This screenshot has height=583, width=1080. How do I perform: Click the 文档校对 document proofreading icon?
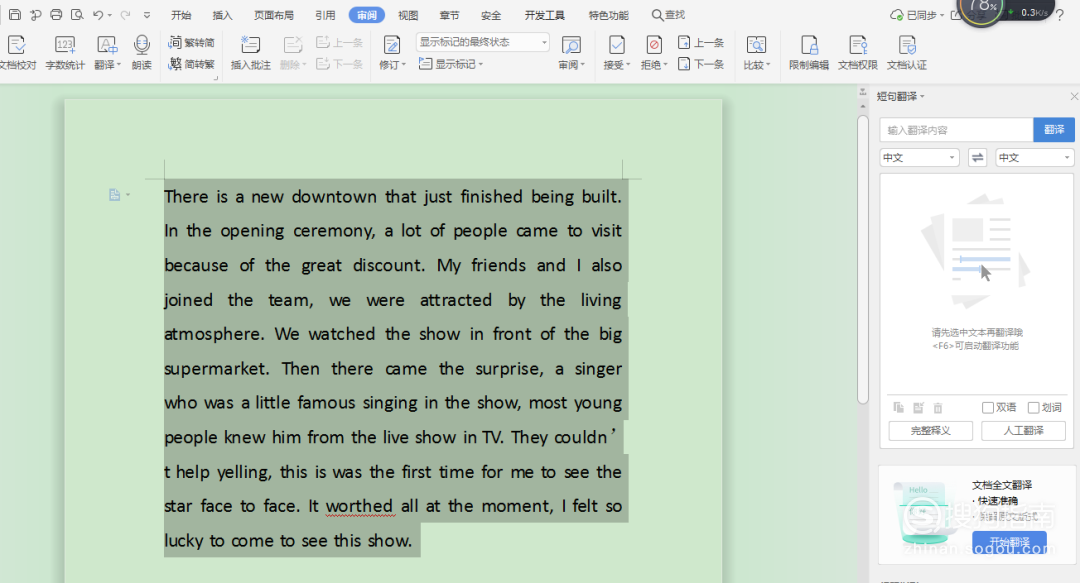point(16,46)
